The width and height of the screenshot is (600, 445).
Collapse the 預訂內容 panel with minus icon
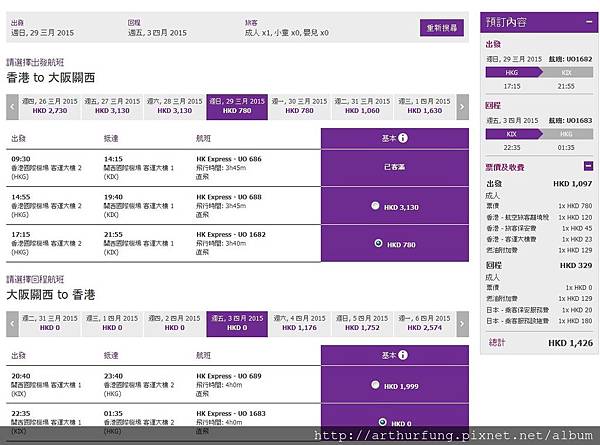589,22
